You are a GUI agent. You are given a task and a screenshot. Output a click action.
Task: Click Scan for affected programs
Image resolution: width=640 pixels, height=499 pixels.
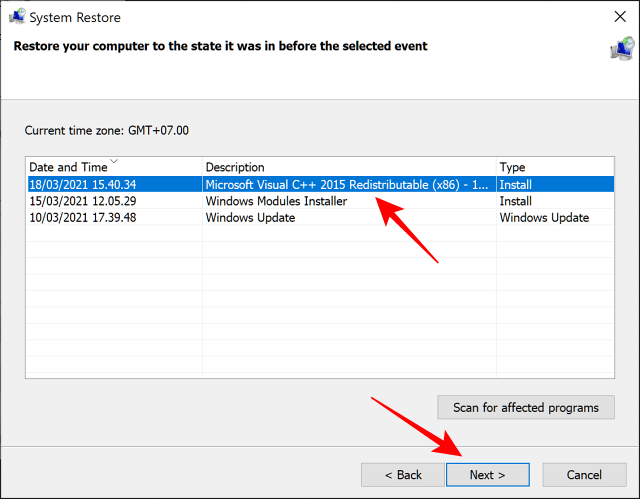click(526, 407)
